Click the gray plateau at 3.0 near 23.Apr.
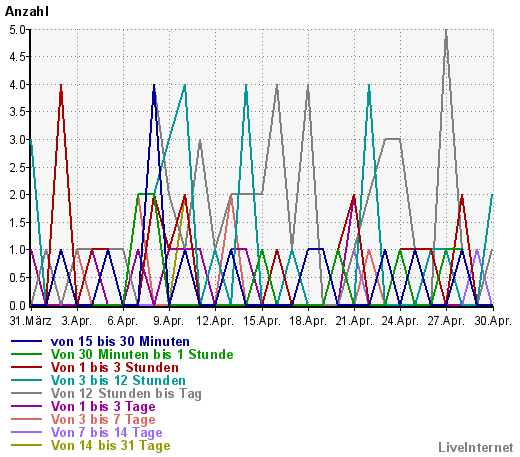This screenshot has height=457, width=520. point(392,139)
